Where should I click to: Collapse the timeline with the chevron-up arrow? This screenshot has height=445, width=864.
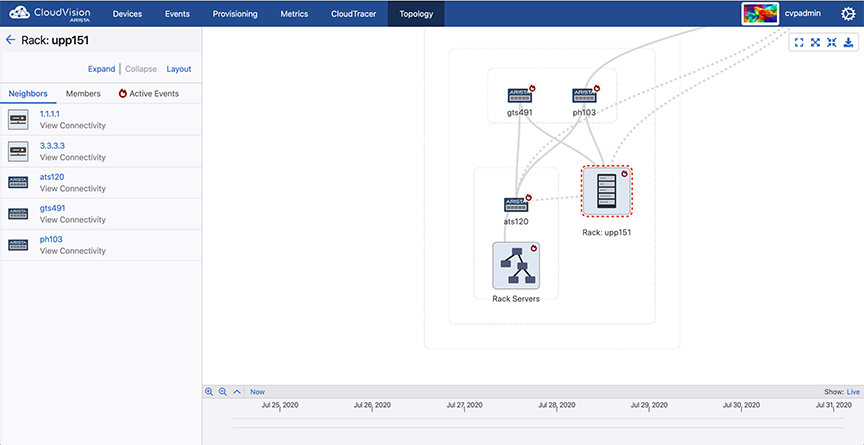tap(237, 392)
